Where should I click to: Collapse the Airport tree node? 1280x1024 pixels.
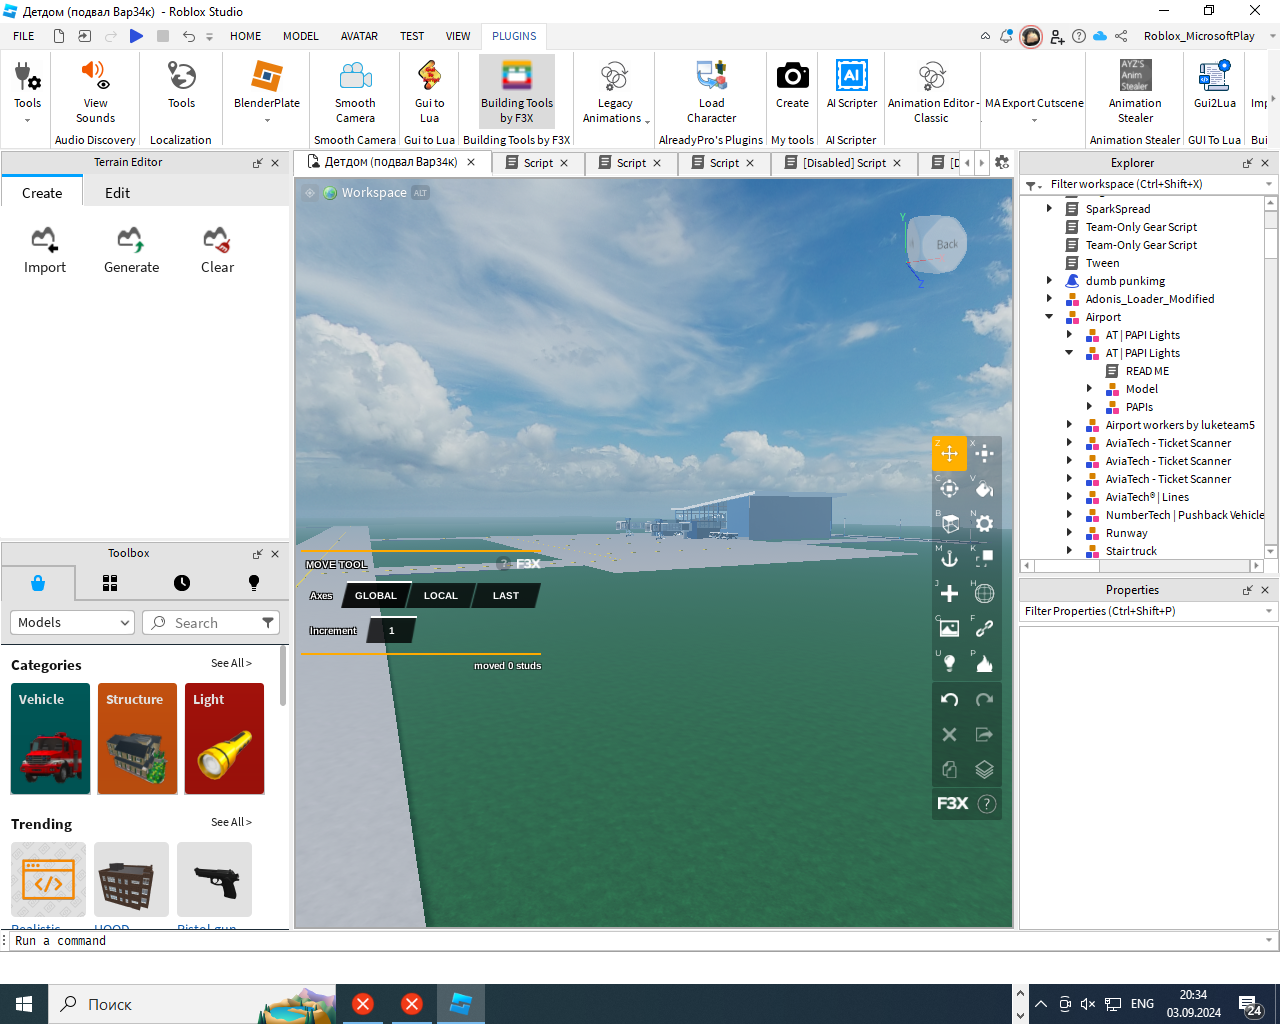[1049, 317]
